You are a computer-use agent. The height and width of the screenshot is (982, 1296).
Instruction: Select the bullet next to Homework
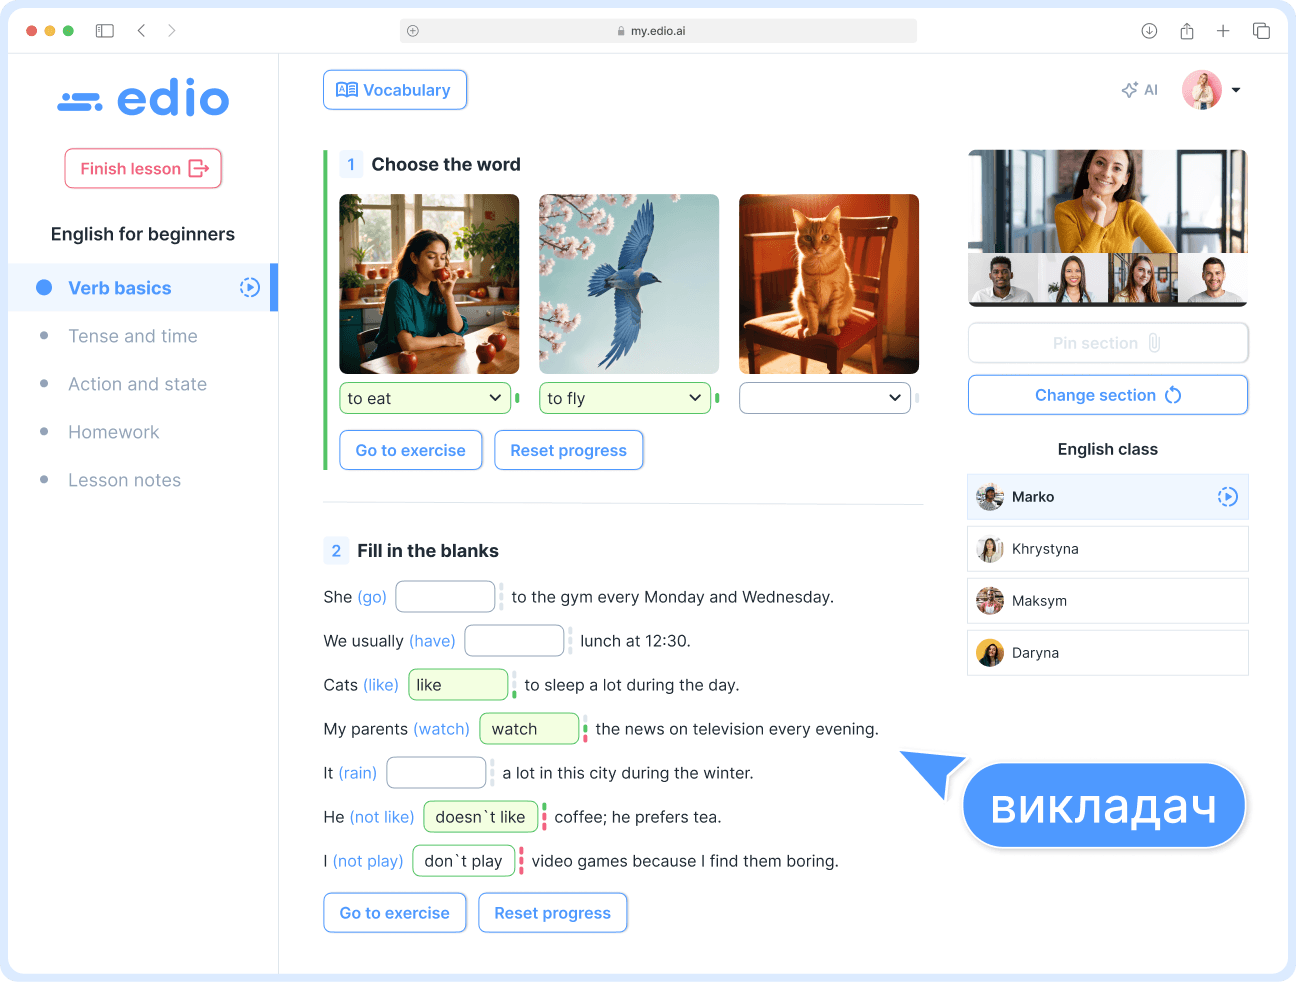(42, 432)
